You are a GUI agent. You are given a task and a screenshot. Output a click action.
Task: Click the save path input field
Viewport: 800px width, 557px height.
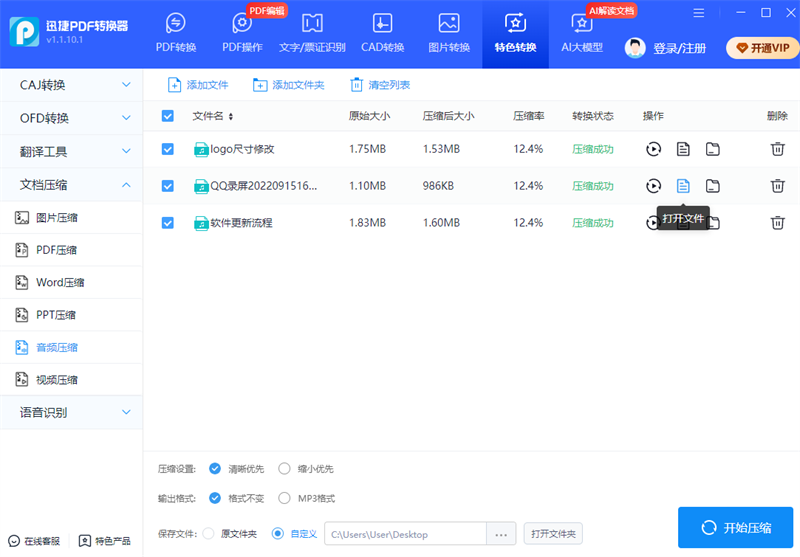(x=405, y=534)
